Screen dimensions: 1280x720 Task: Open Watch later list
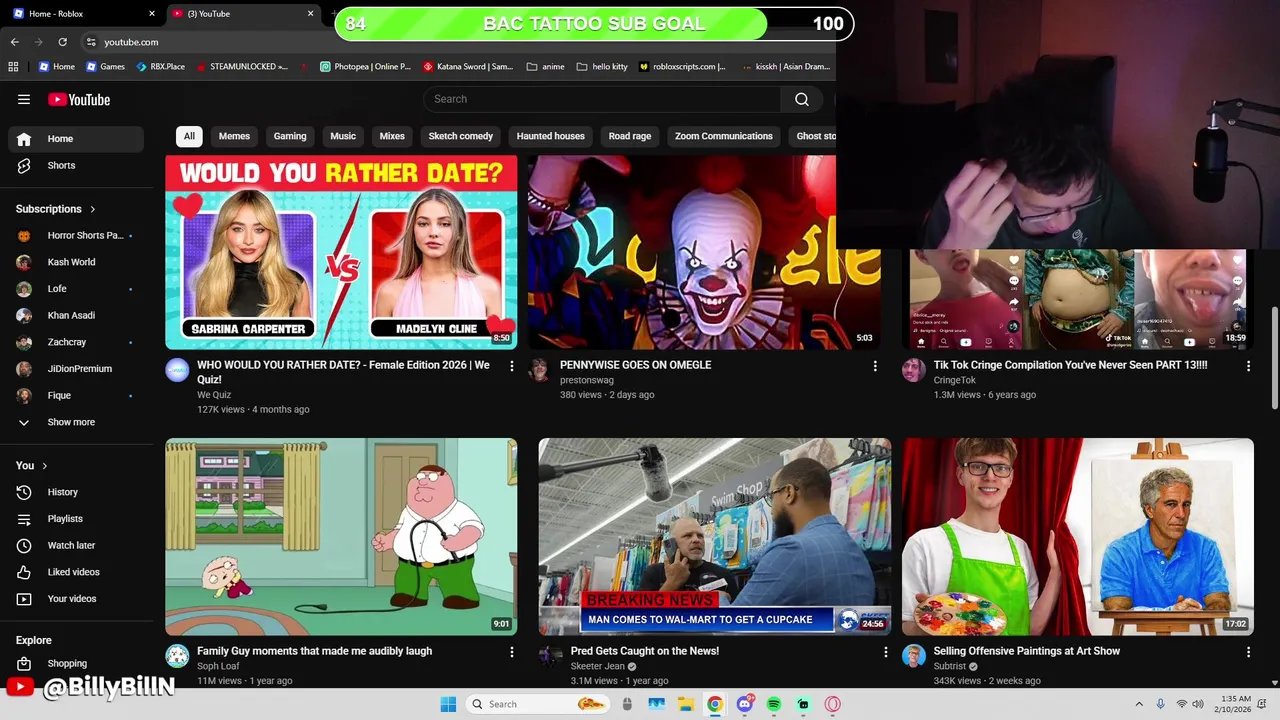coord(76,545)
